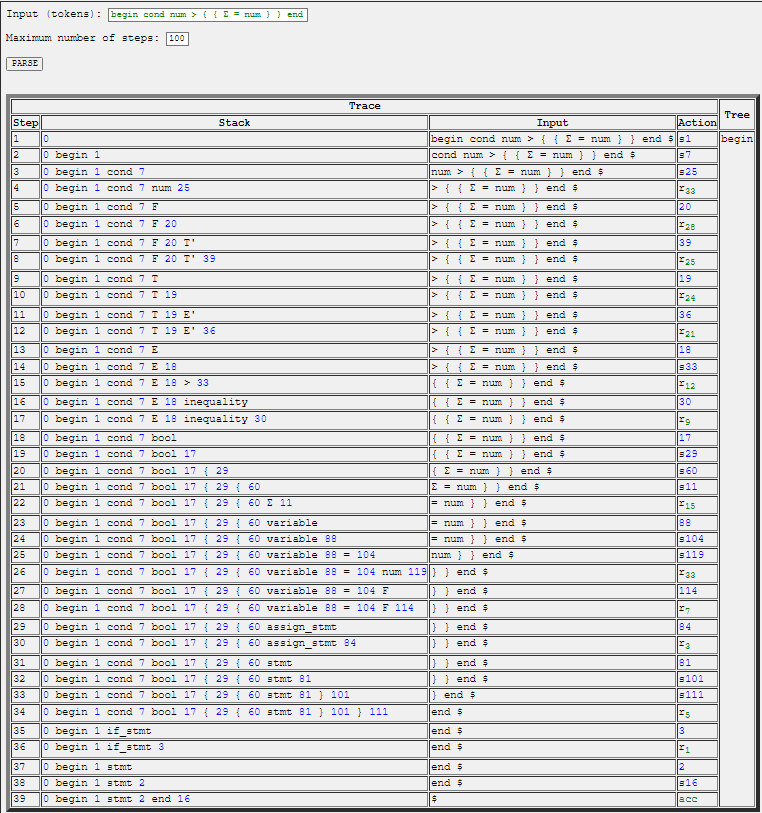762x813 pixels.
Task: Click stack cell 'begin 1 cond 7 bool' in step 18
Action: (234, 438)
